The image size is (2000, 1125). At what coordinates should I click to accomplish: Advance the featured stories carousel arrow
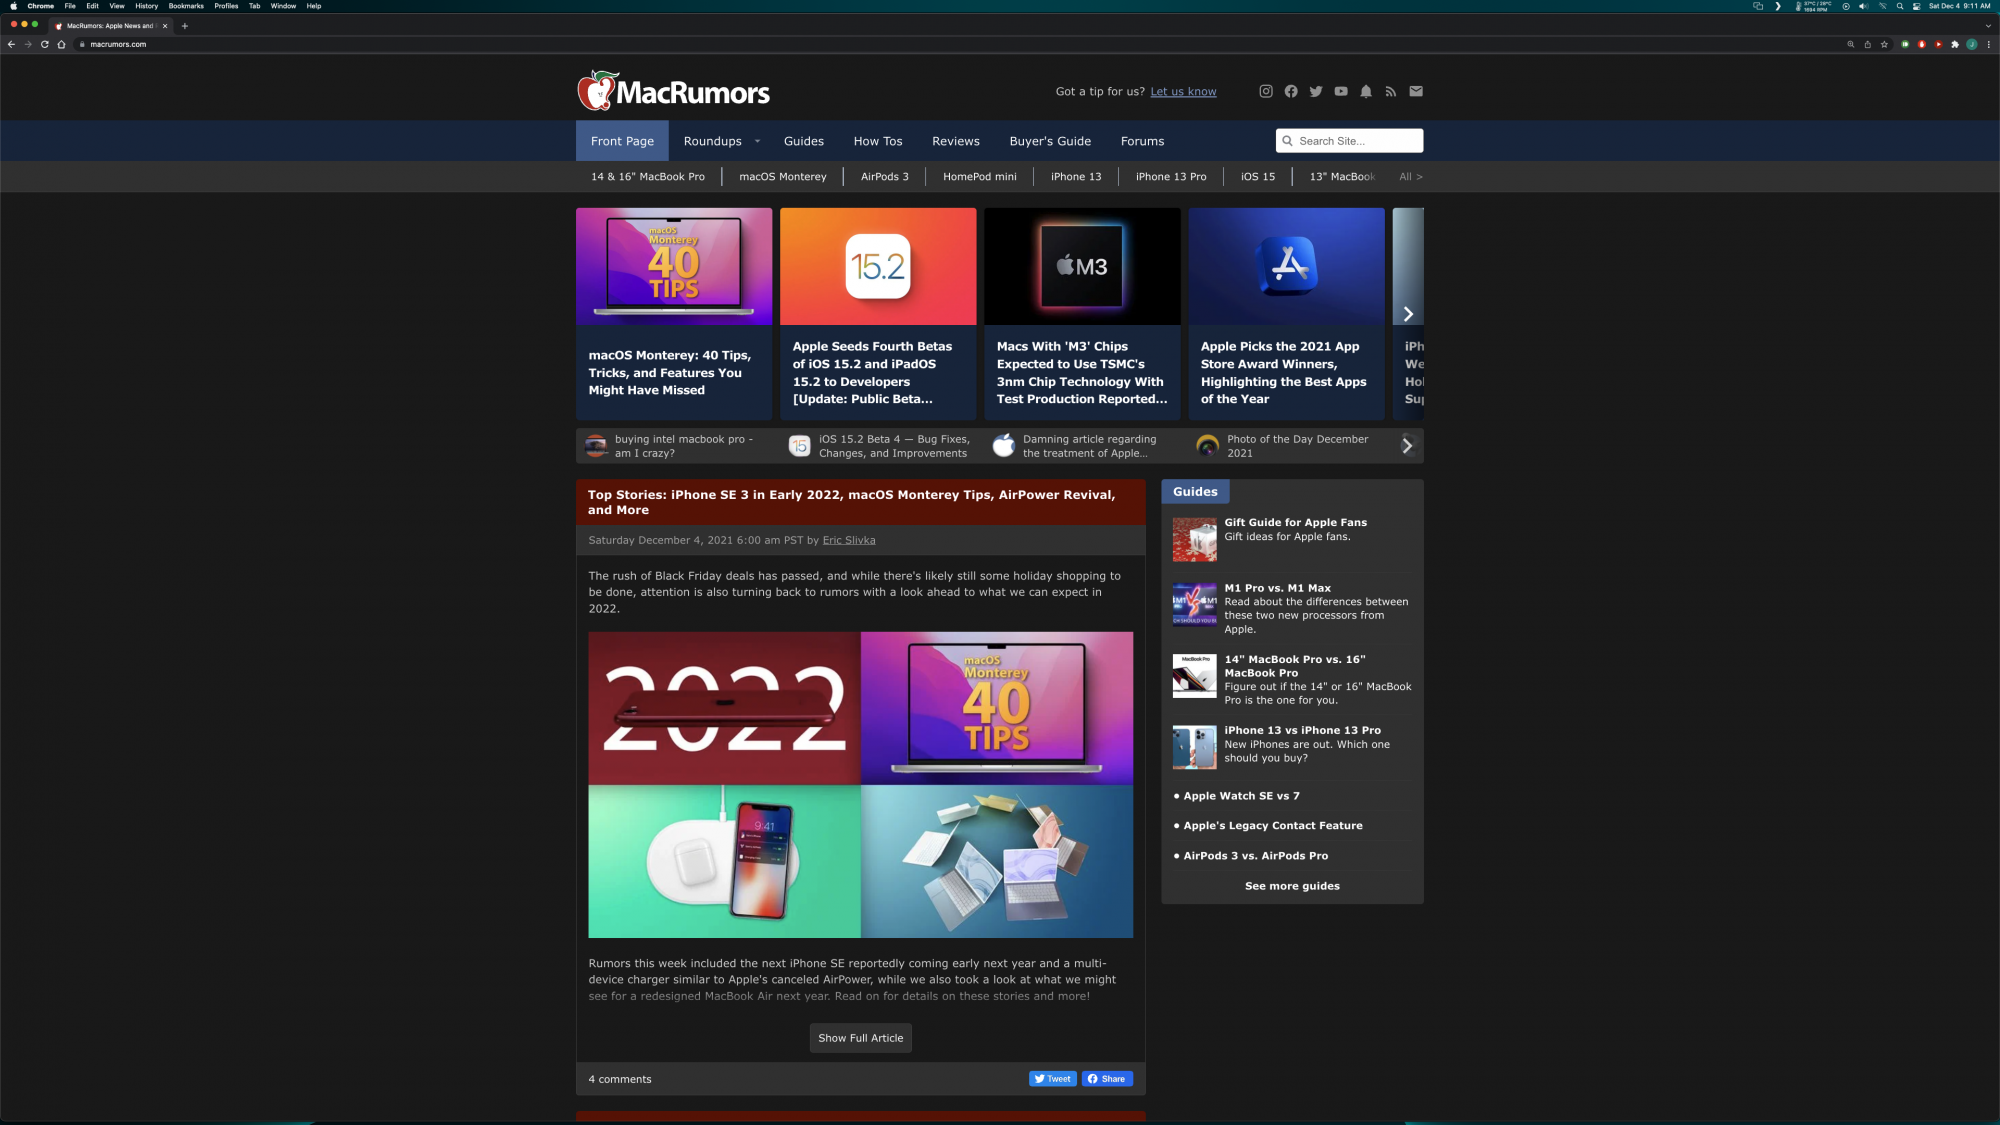[1408, 314]
